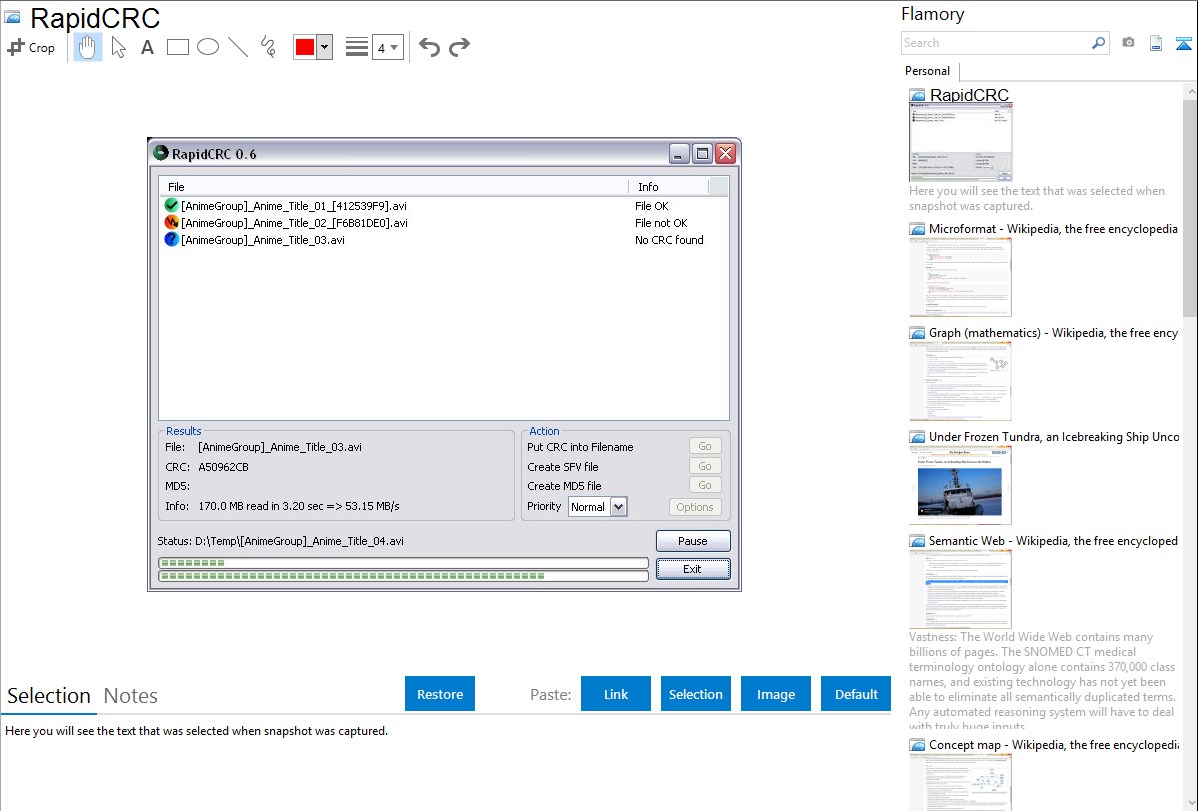Viewport: 1198px width, 811px height.
Task: Click the blue collapse panel icon
Action: pos(1183,43)
